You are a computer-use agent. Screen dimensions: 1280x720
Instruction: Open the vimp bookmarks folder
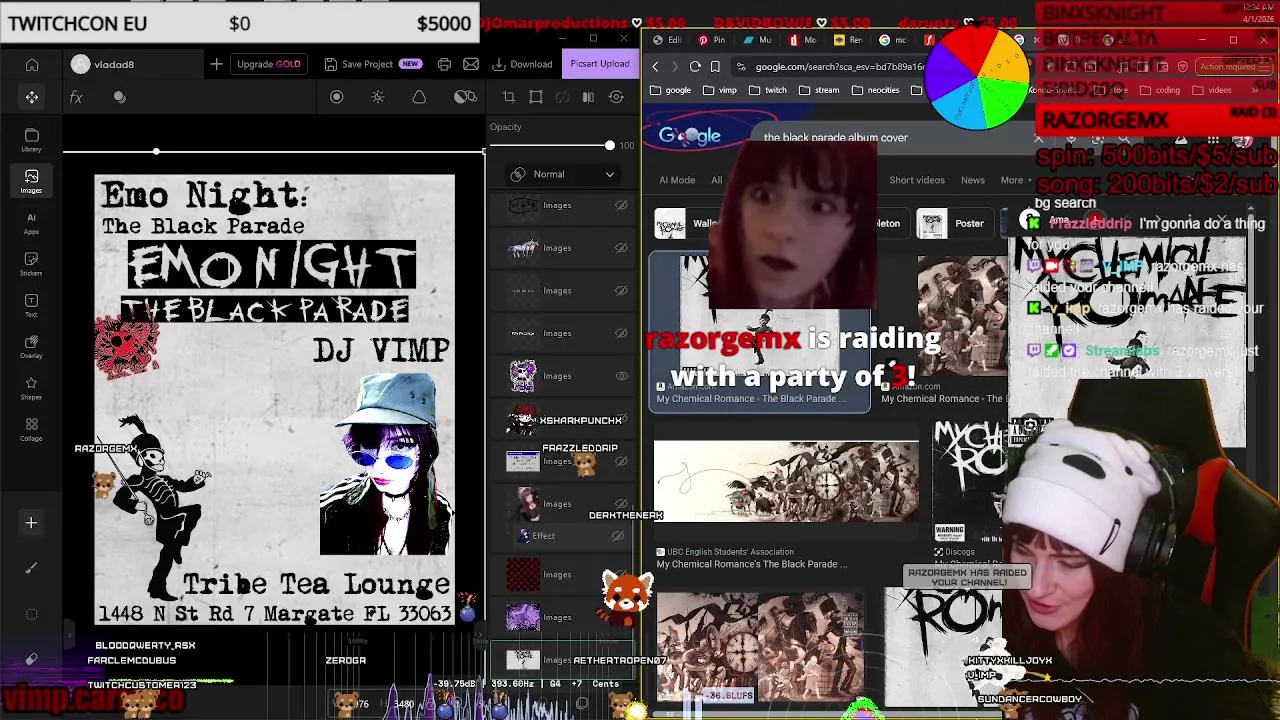click(720, 90)
